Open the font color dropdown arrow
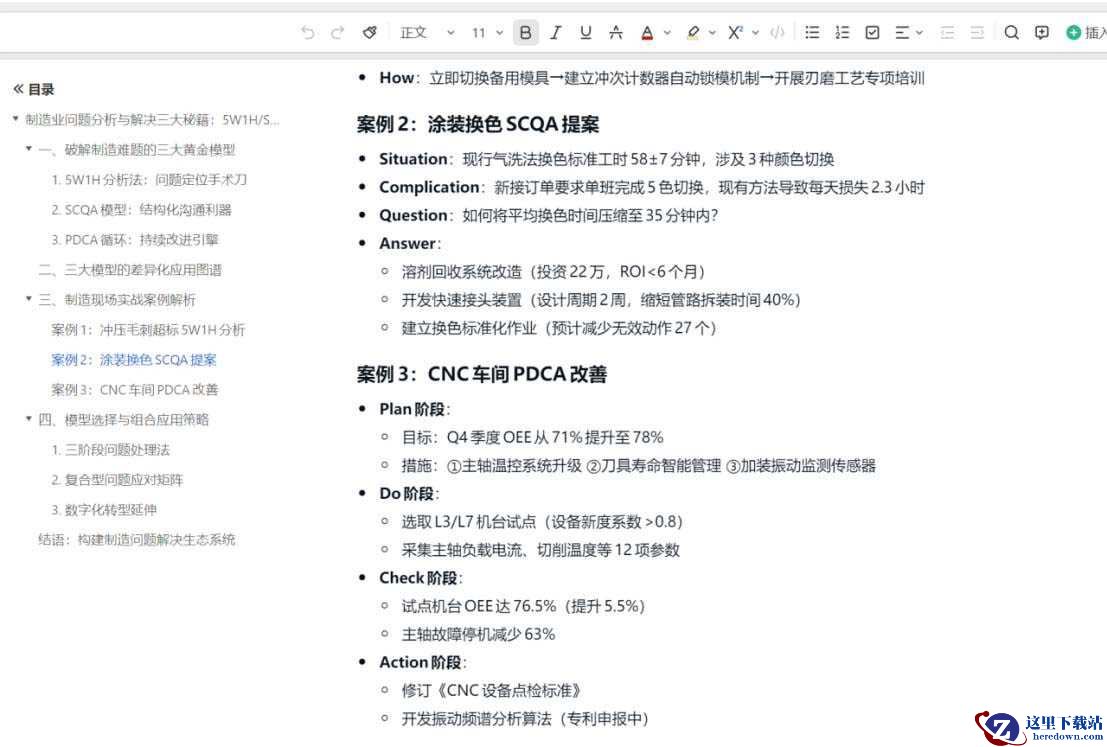This screenshot has width=1107, height=747. pyautogui.click(x=667, y=32)
